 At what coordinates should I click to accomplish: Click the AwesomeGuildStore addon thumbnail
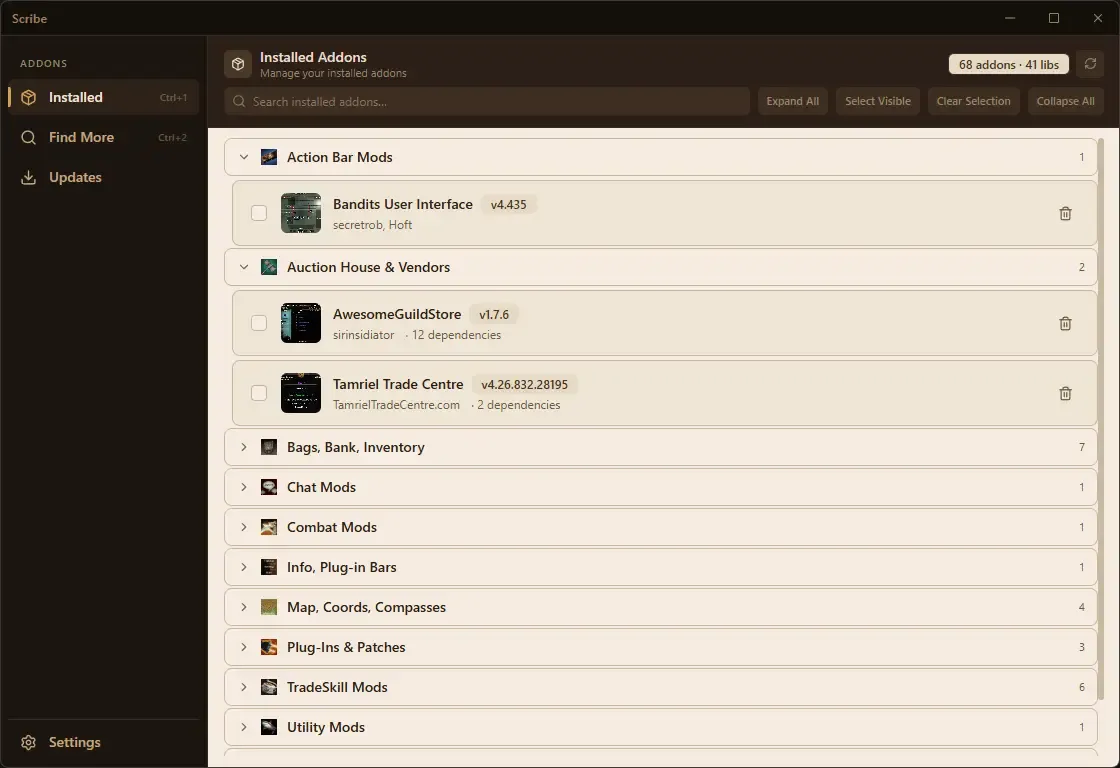(301, 323)
